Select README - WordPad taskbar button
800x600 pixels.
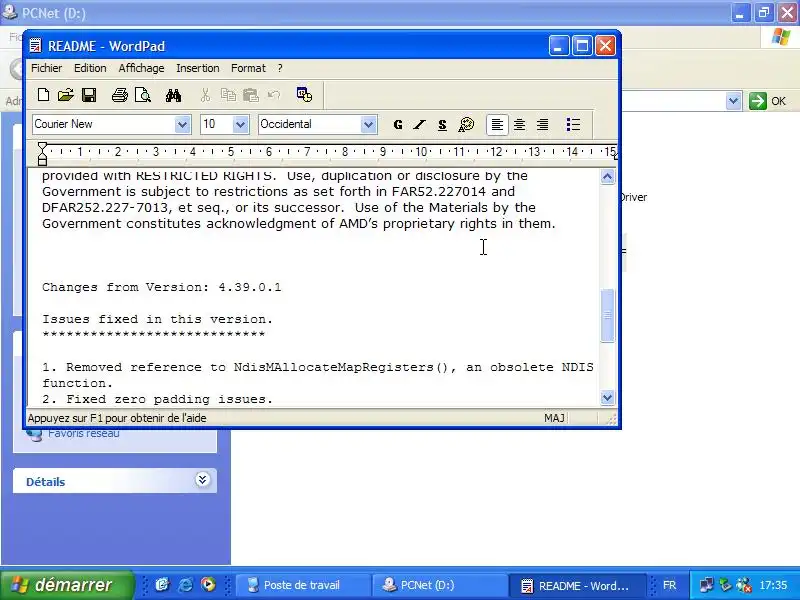[577, 585]
